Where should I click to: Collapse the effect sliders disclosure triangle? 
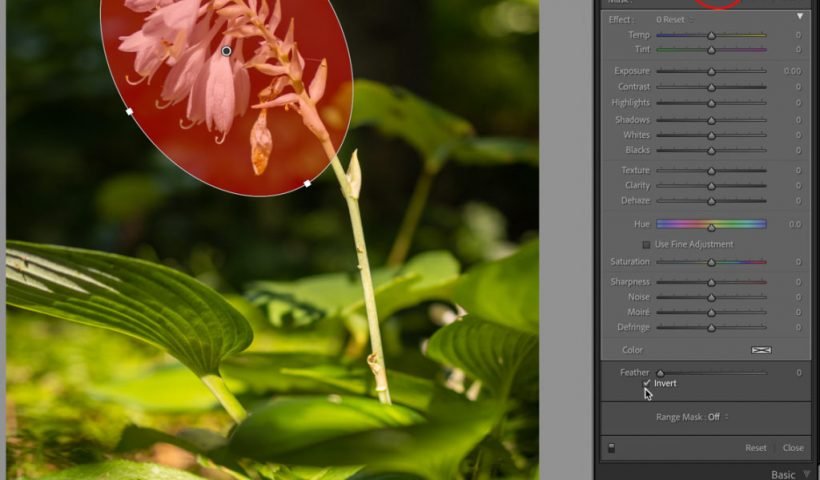coord(800,17)
